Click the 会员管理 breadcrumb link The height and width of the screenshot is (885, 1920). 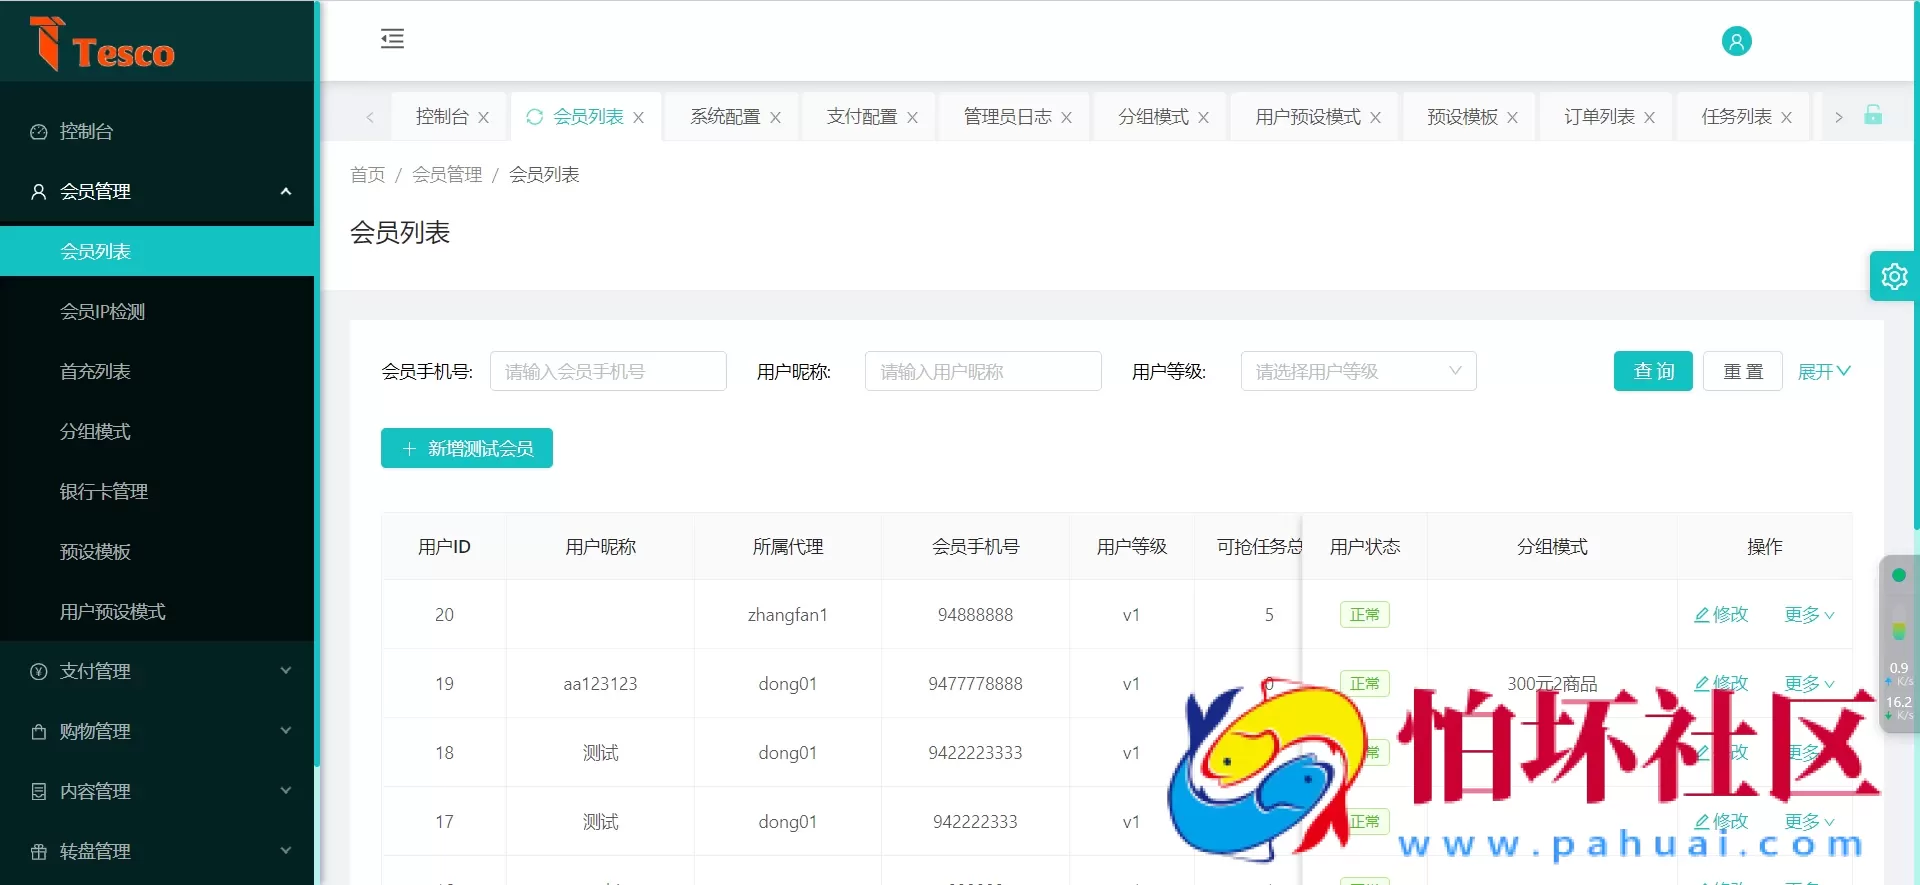pos(447,175)
